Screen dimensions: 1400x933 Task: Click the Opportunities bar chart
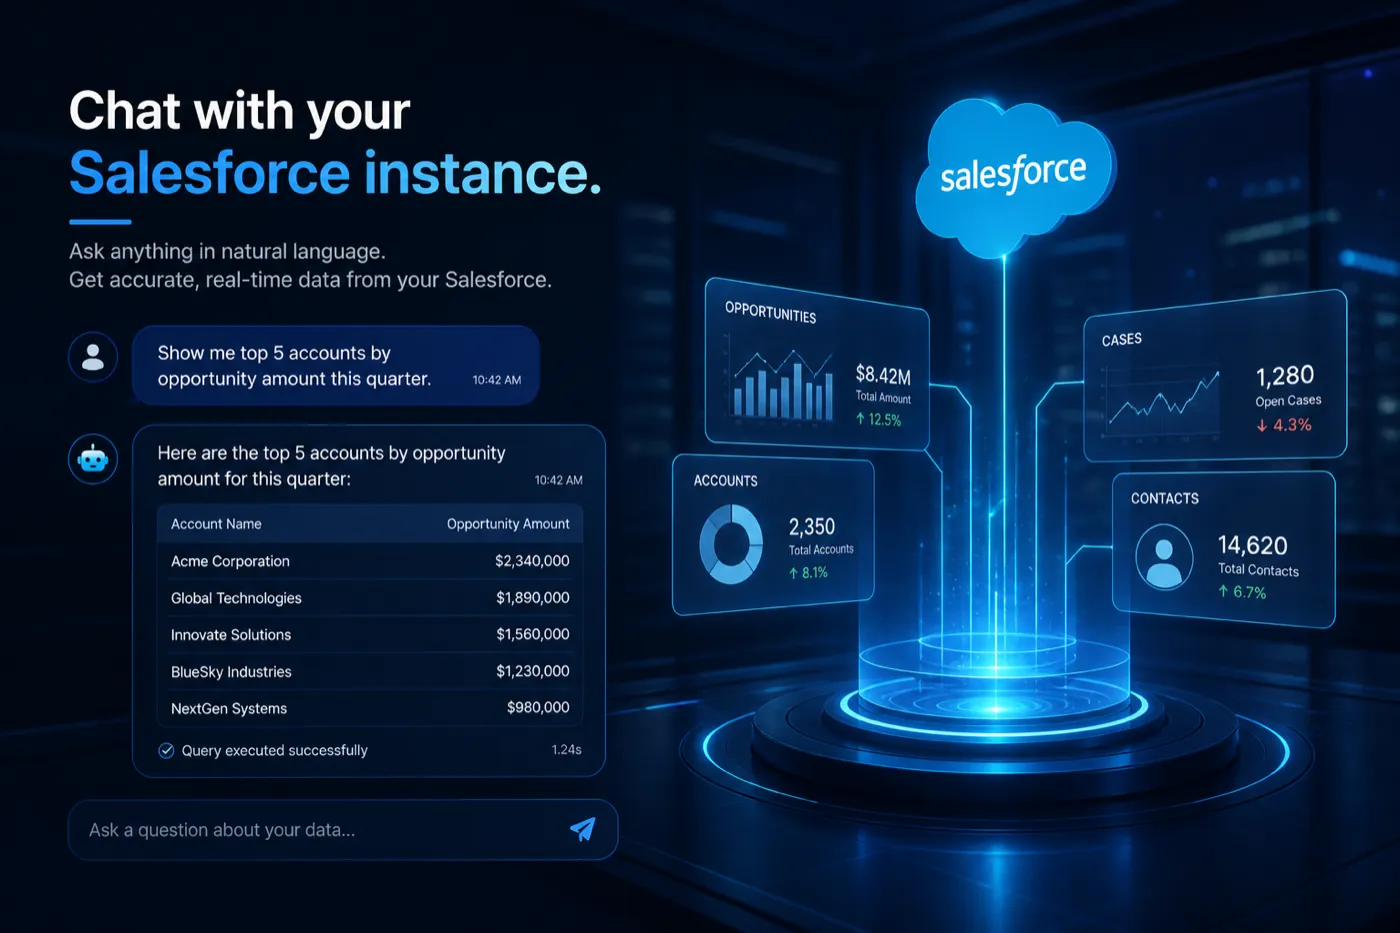[x=782, y=385]
